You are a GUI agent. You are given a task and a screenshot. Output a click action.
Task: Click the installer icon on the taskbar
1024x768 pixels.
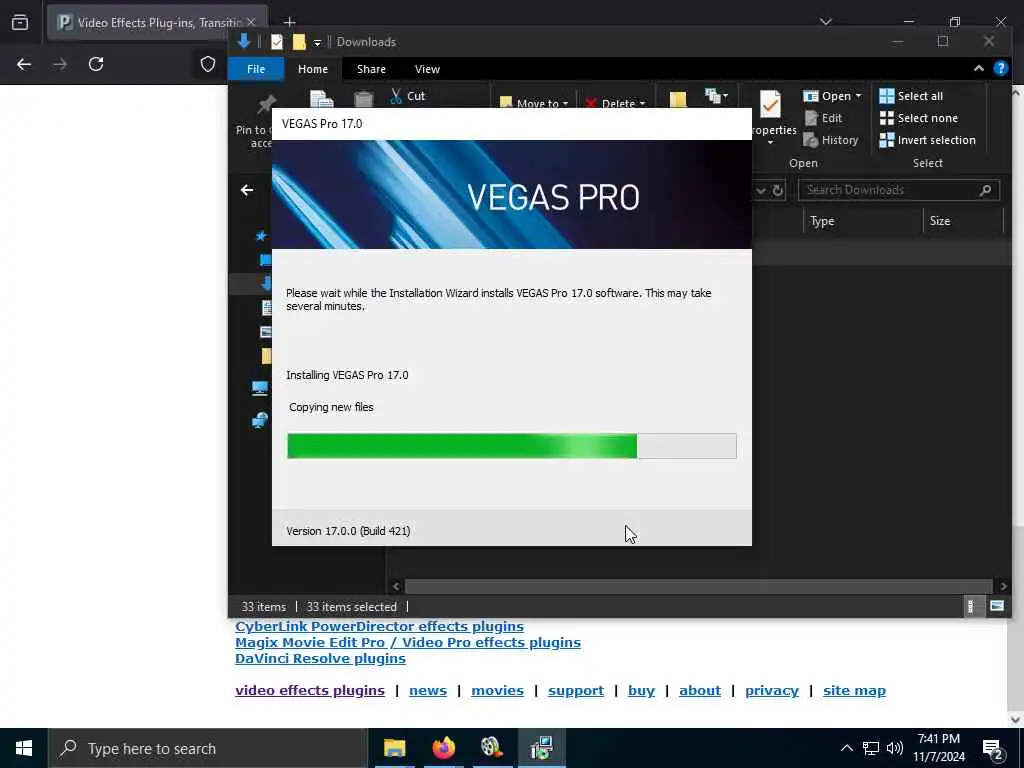point(541,748)
